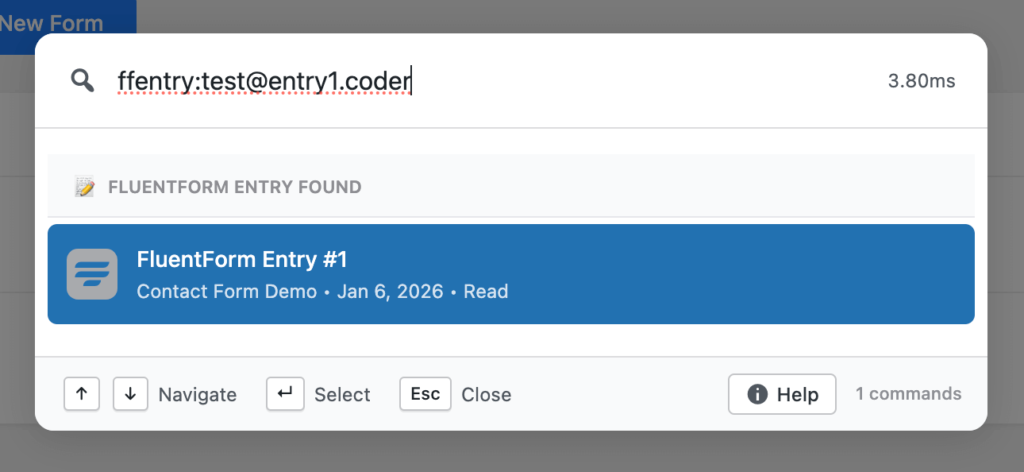This screenshot has width=1024, height=472.
Task: Click the FluentForm logo icon in the result
Action: 92,274
